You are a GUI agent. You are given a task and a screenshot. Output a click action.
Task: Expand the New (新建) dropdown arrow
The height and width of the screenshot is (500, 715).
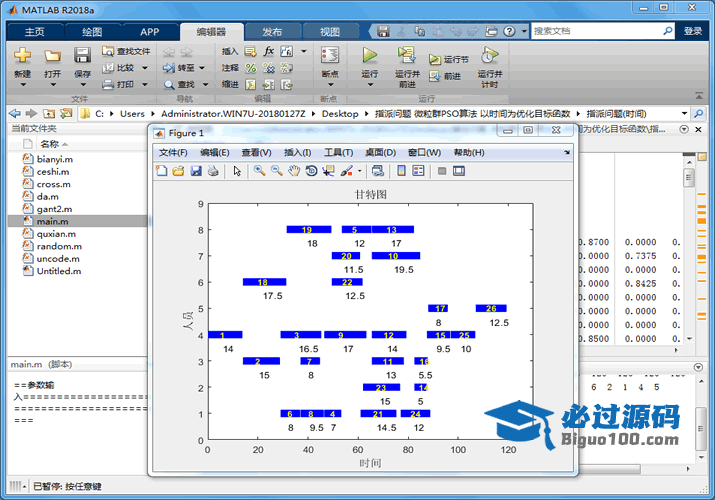click(x=23, y=85)
